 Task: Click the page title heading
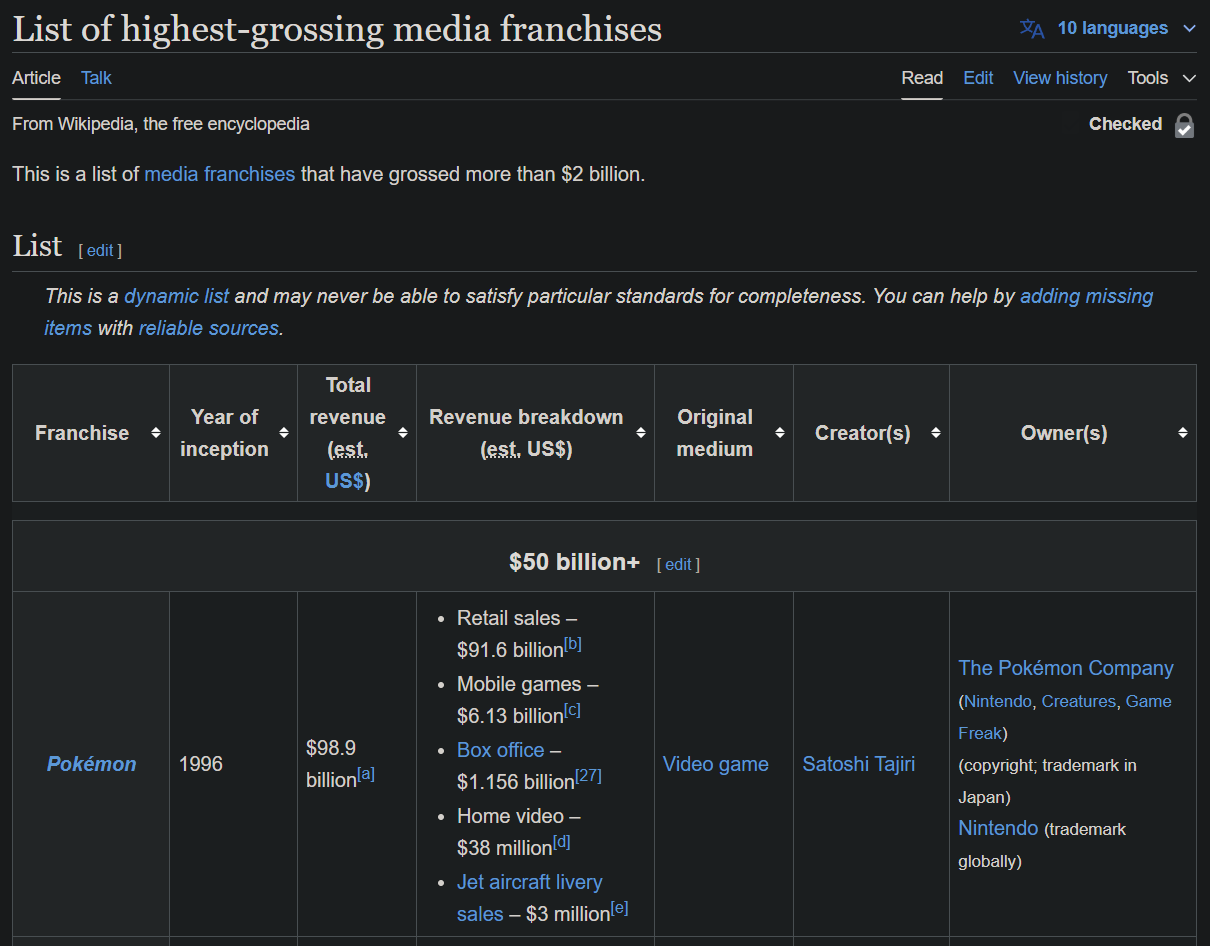[337, 29]
